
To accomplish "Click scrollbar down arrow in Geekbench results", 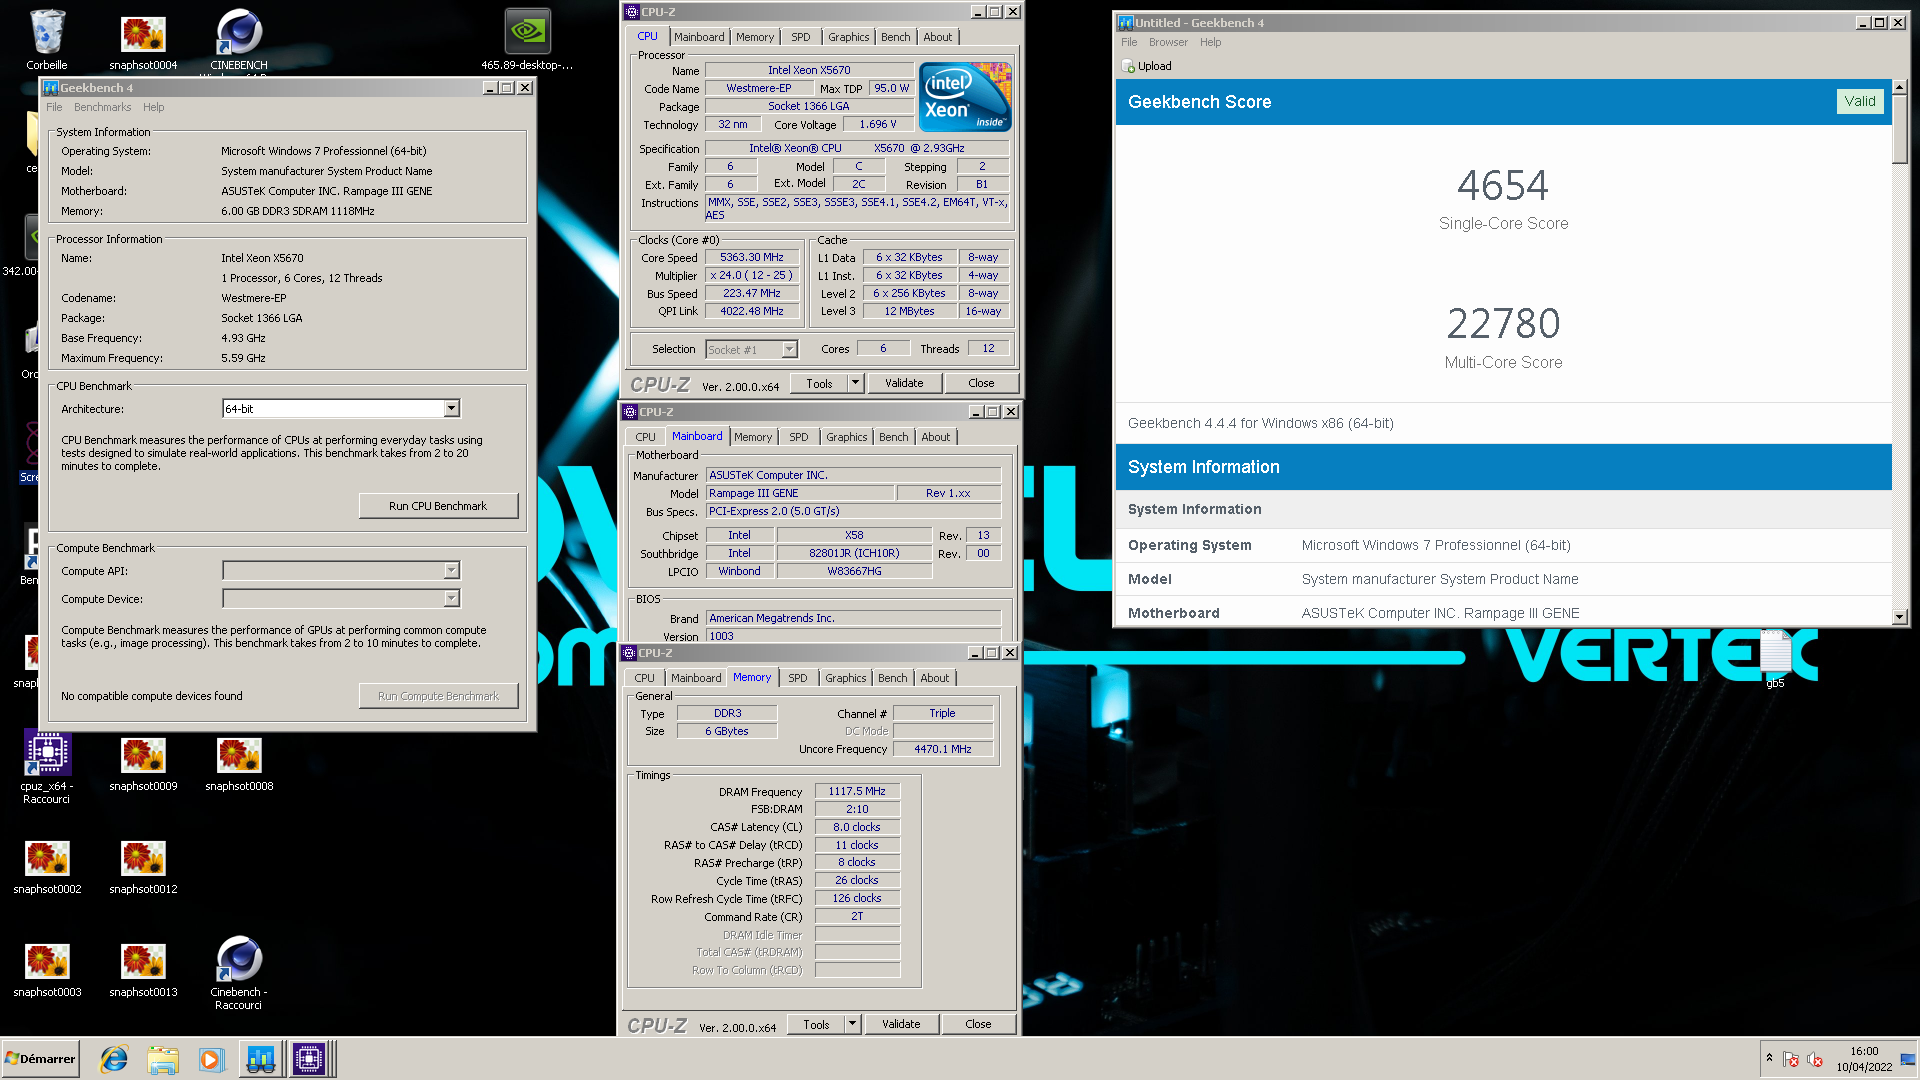I will (x=1900, y=617).
